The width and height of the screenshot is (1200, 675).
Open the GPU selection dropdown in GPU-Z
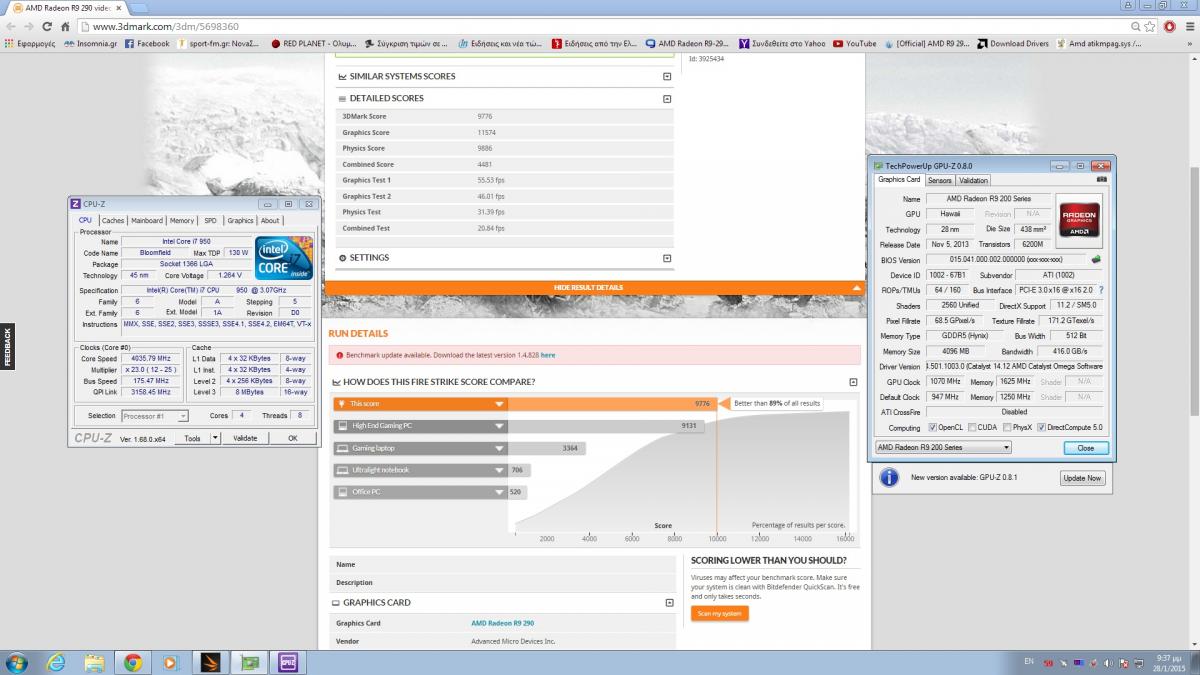tap(943, 447)
